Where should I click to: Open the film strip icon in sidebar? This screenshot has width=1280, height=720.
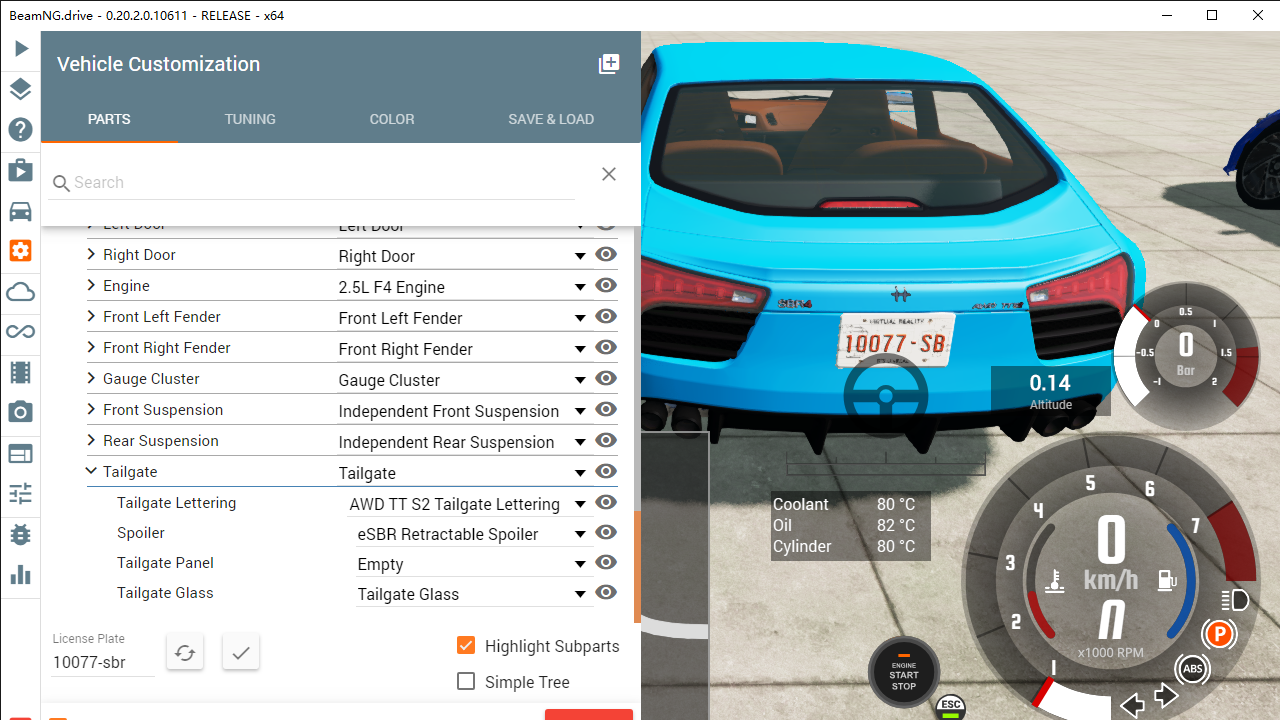[x=21, y=373]
